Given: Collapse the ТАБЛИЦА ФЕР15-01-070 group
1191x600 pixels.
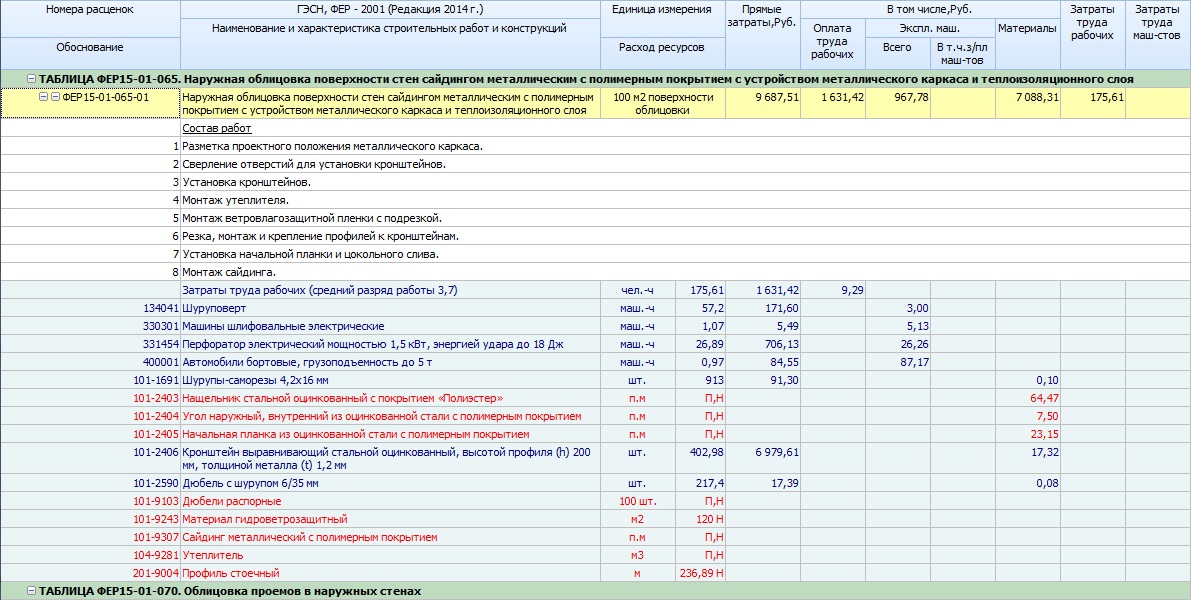Looking at the screenshot, I should (x=31, y=591).
